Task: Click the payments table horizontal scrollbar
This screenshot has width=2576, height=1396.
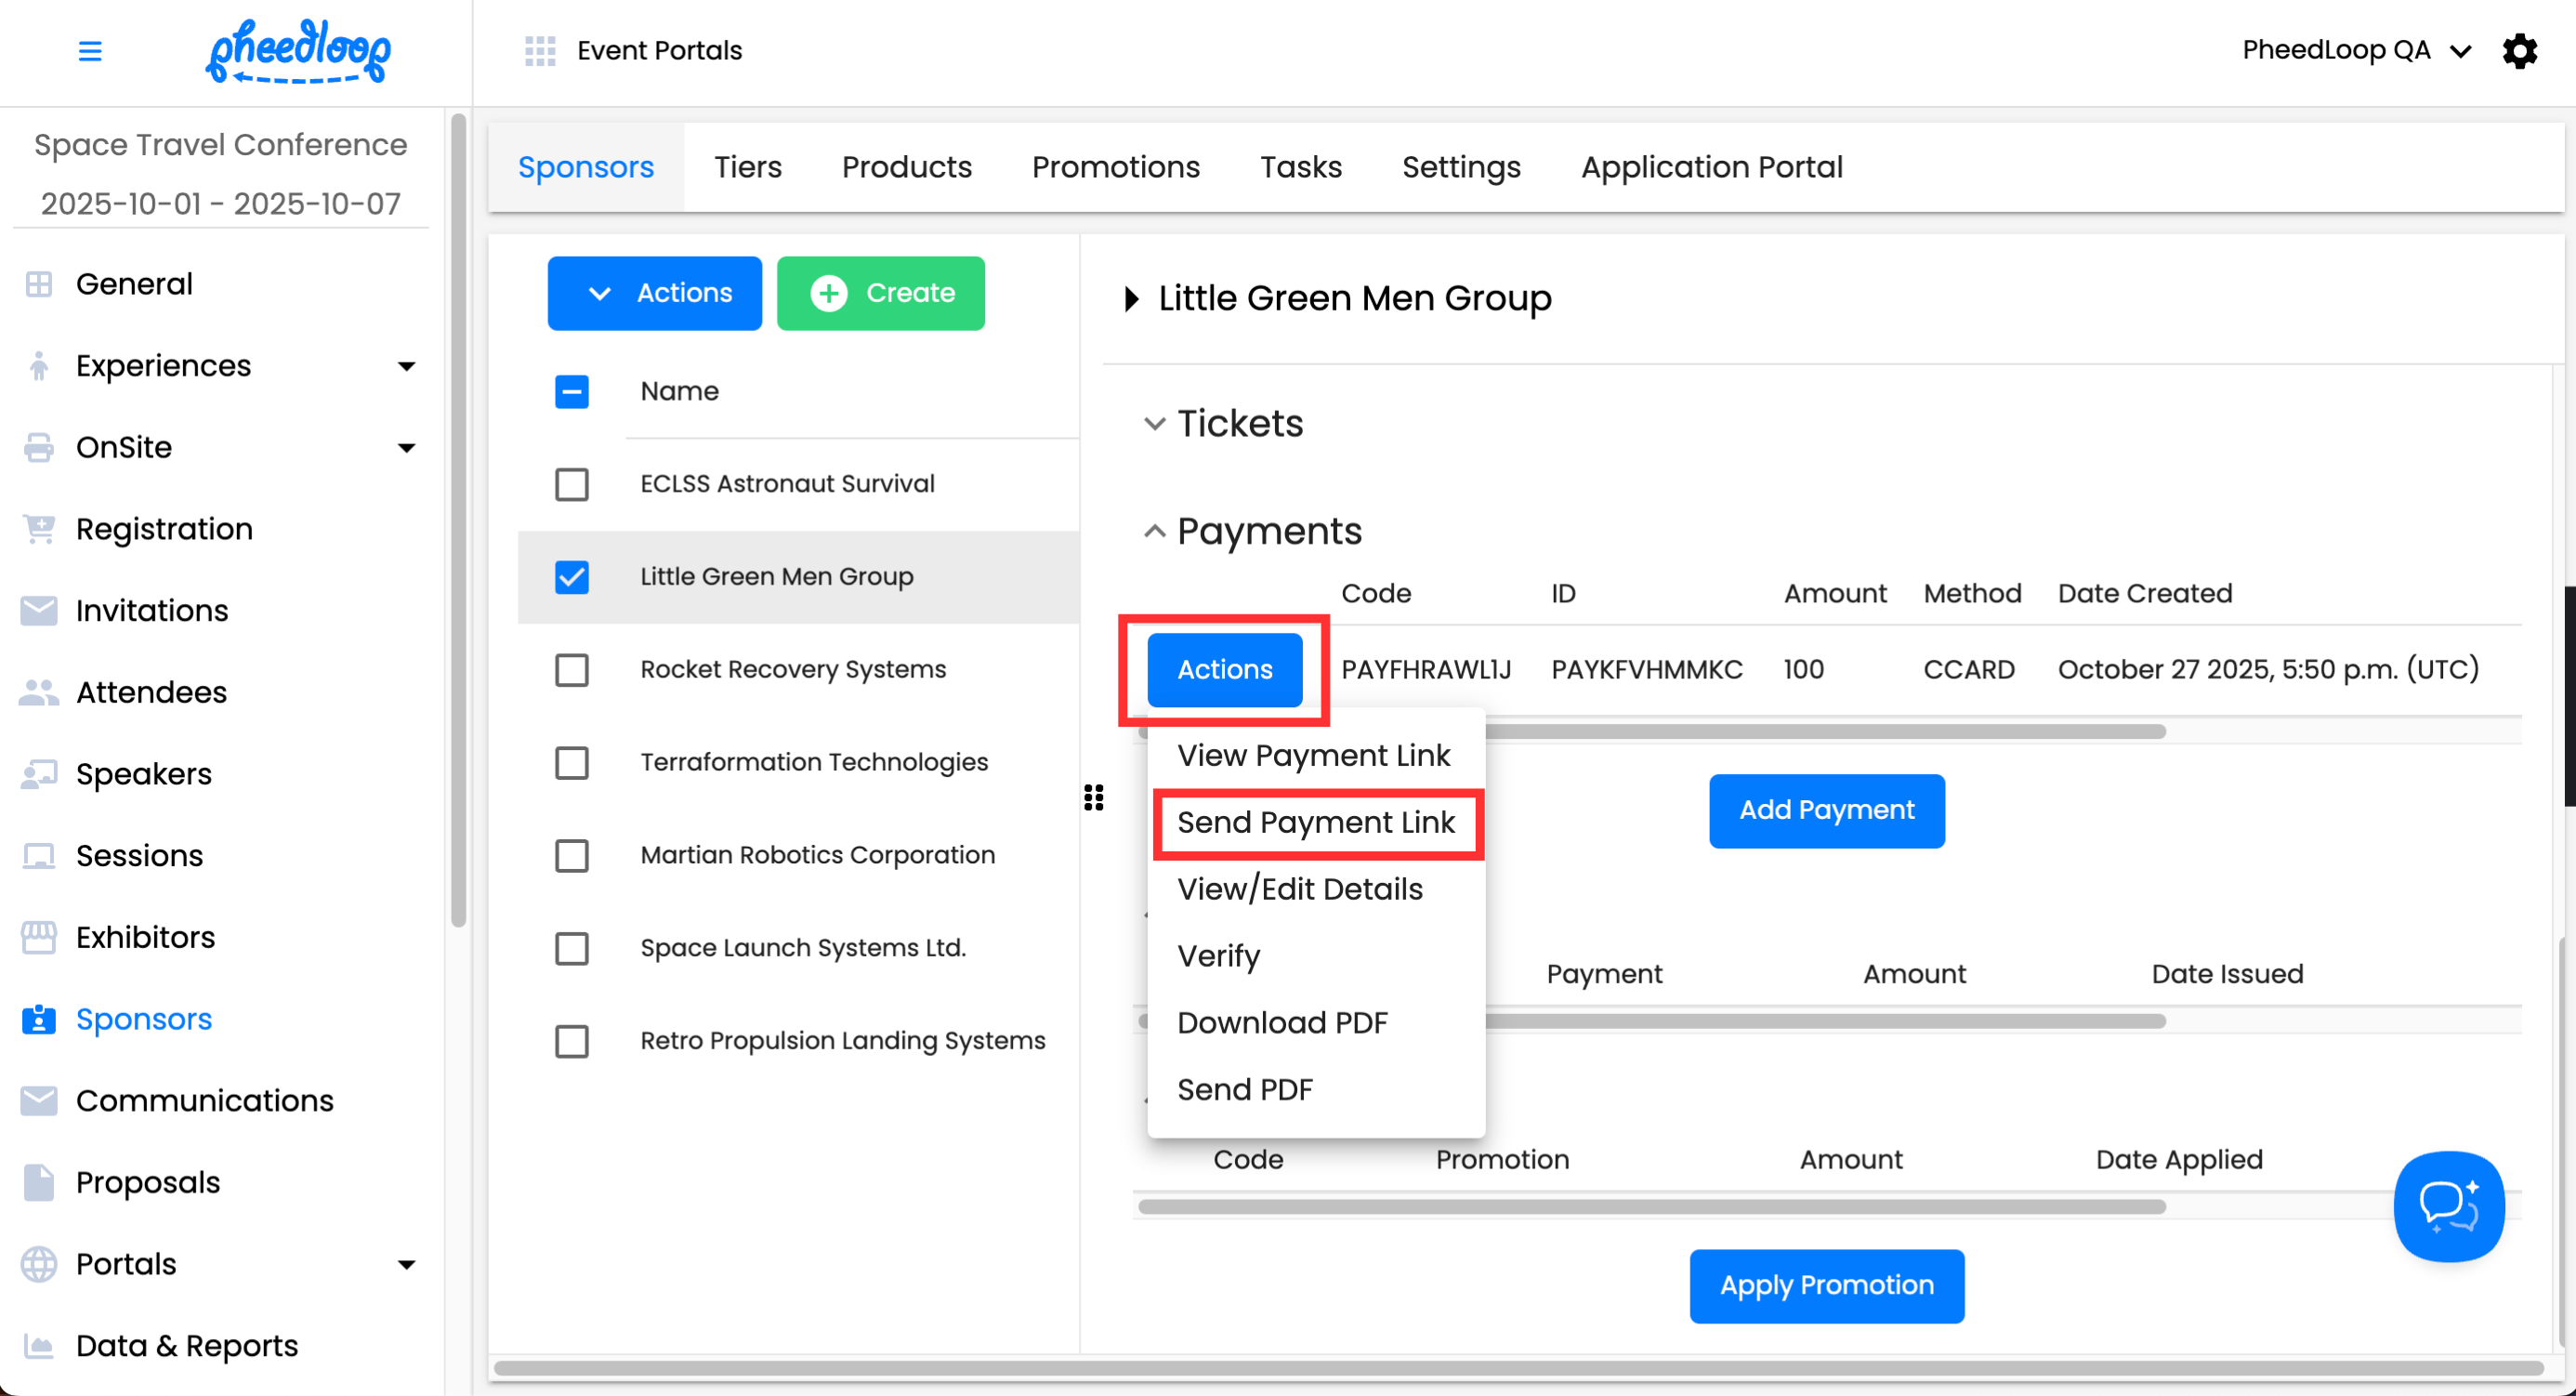Action: click(x=1826, y=732)
